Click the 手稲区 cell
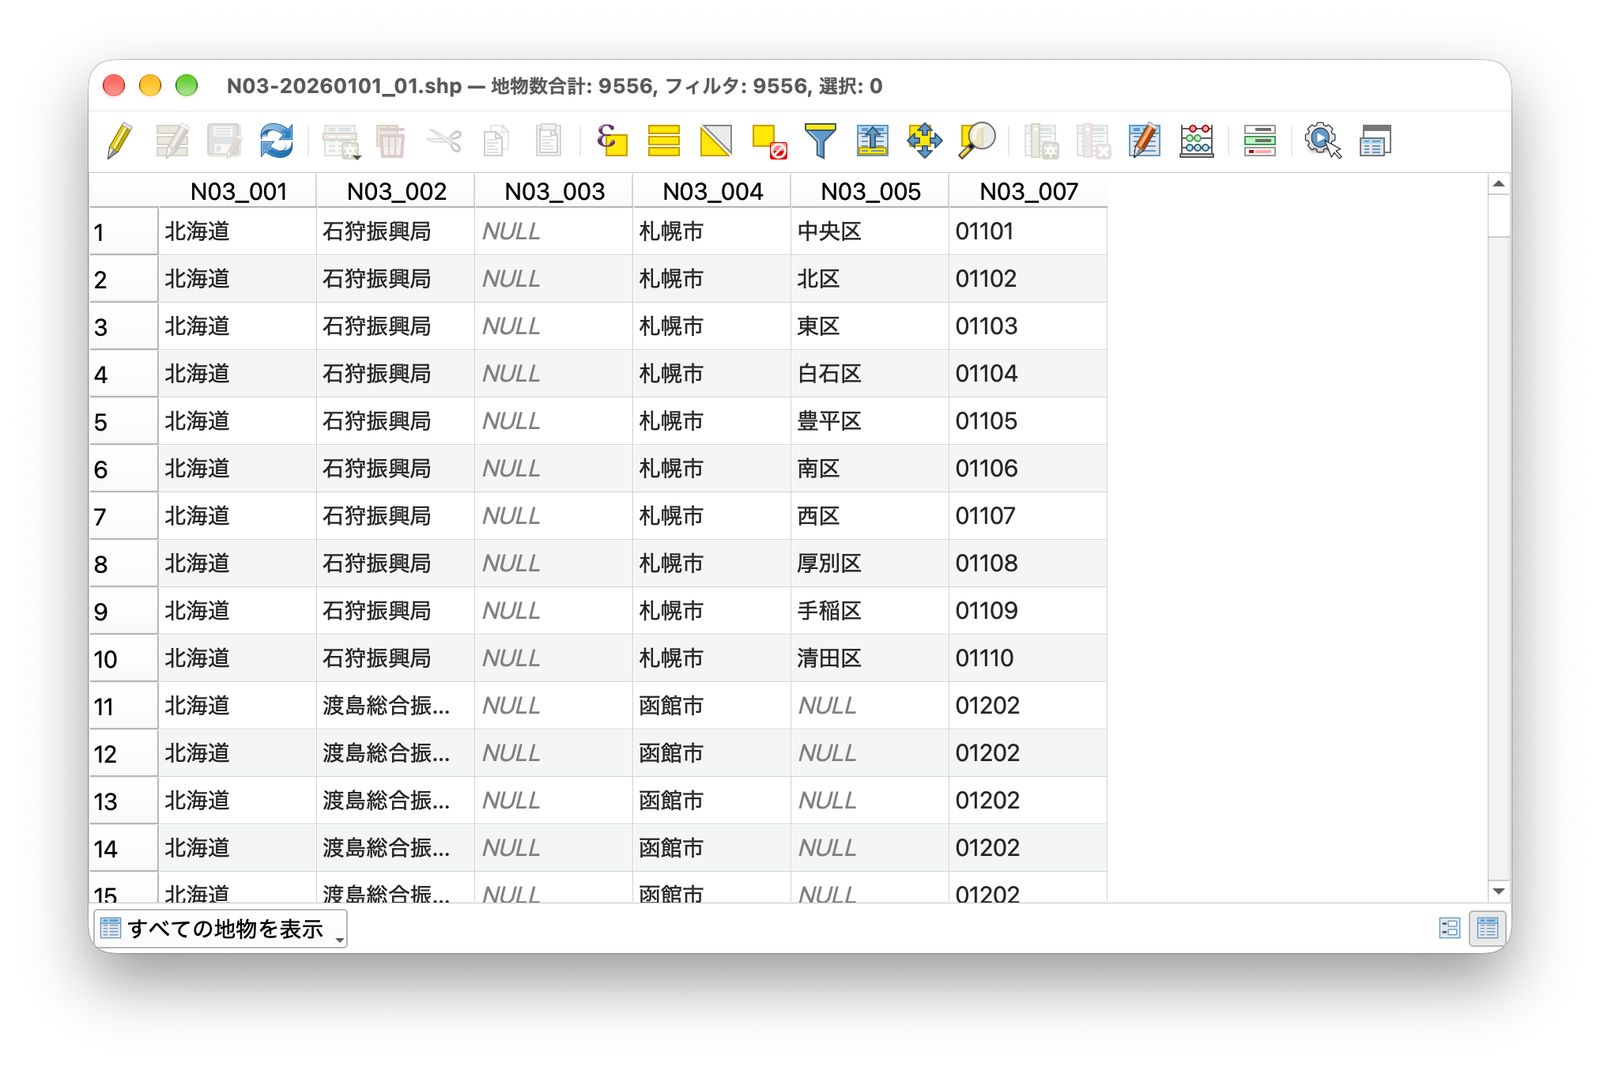This screenshot has height=1070, width=1600. (x=869, y=611)
